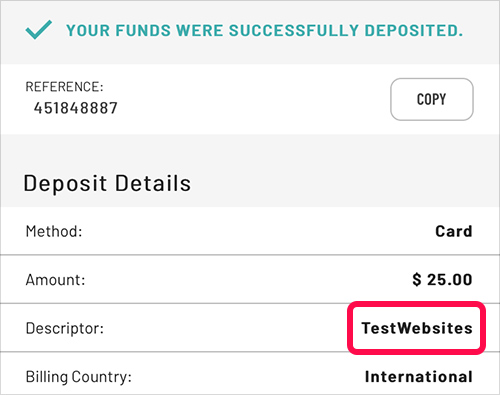
Task: Click the Card method value
Action: [454, 231]
